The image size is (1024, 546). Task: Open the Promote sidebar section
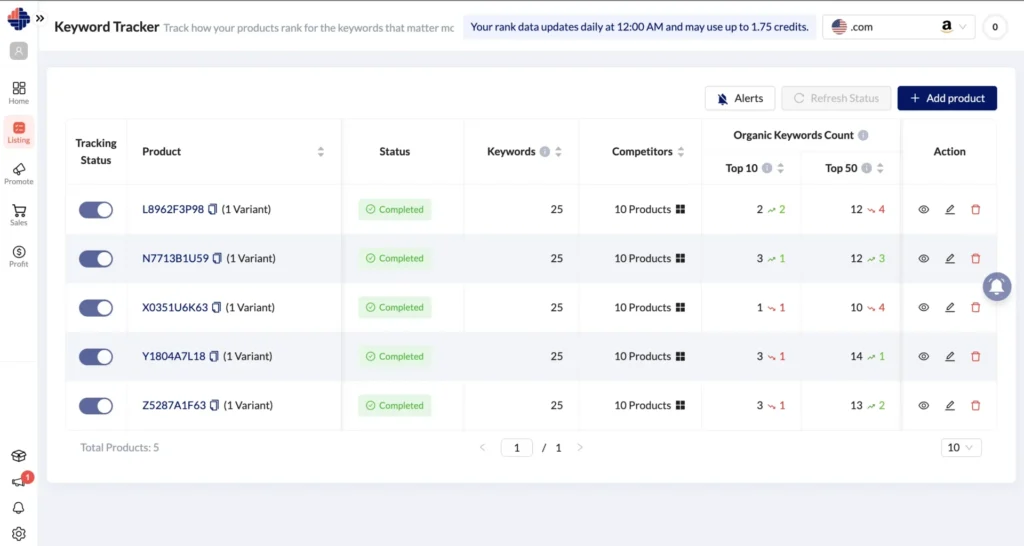tap(18, 174)
